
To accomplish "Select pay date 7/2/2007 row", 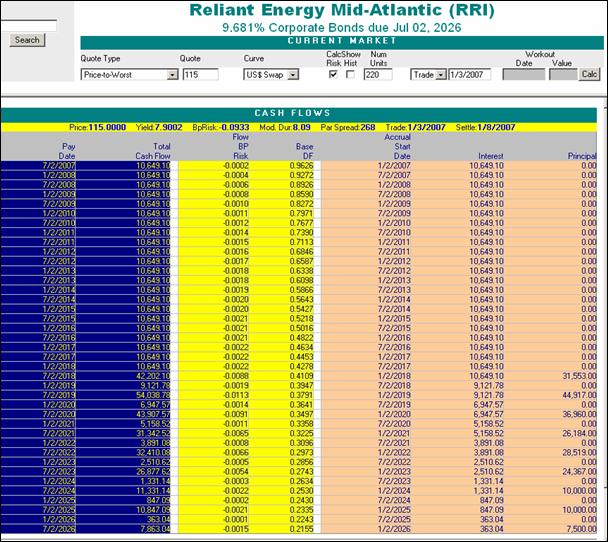I will [x=299, y=166].
